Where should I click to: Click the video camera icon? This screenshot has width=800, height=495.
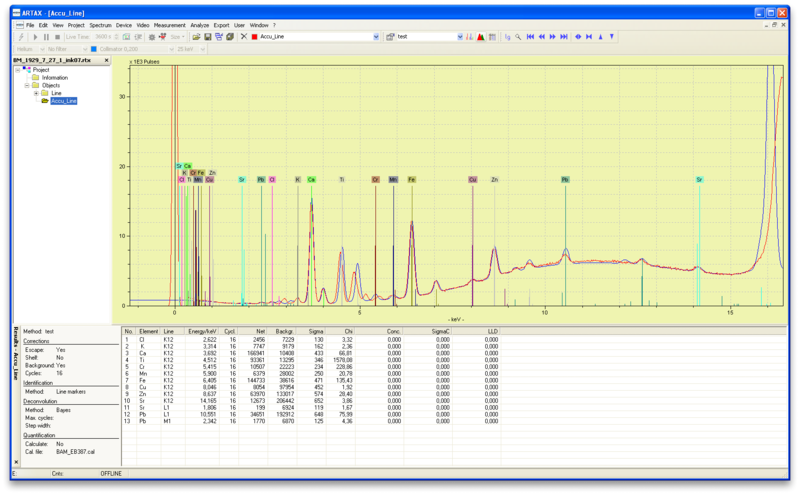click(x=163, y=37)
